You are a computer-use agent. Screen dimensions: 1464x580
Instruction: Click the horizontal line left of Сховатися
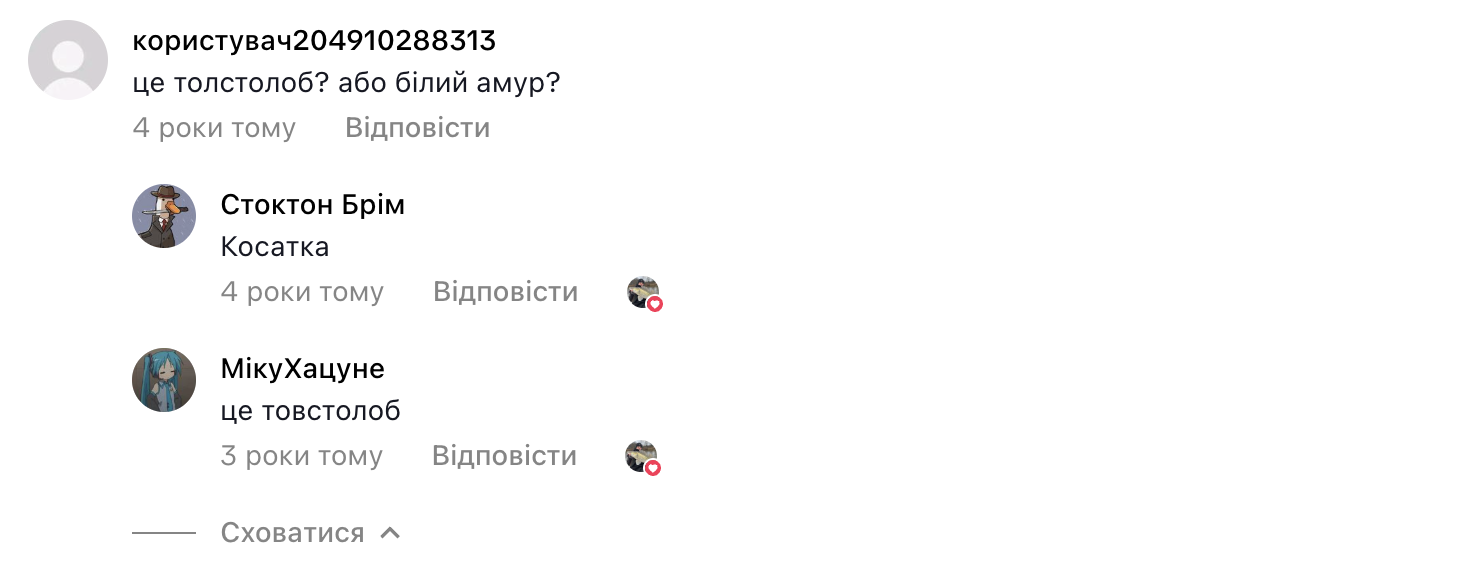coord(164,533)
